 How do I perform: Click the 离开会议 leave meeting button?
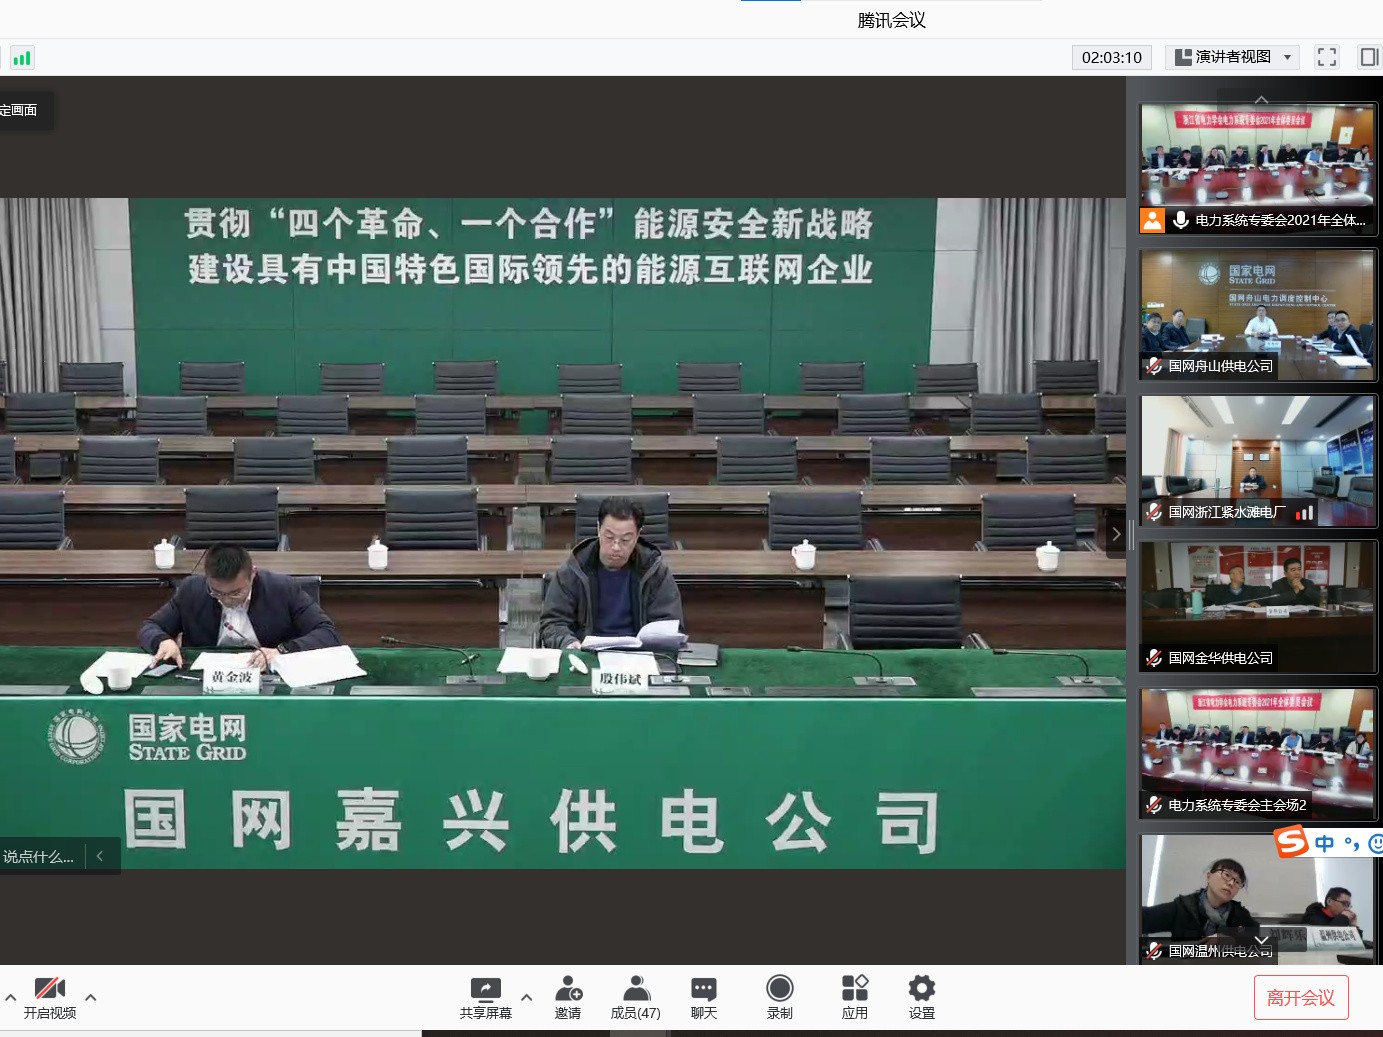(x=1301, y=998)
